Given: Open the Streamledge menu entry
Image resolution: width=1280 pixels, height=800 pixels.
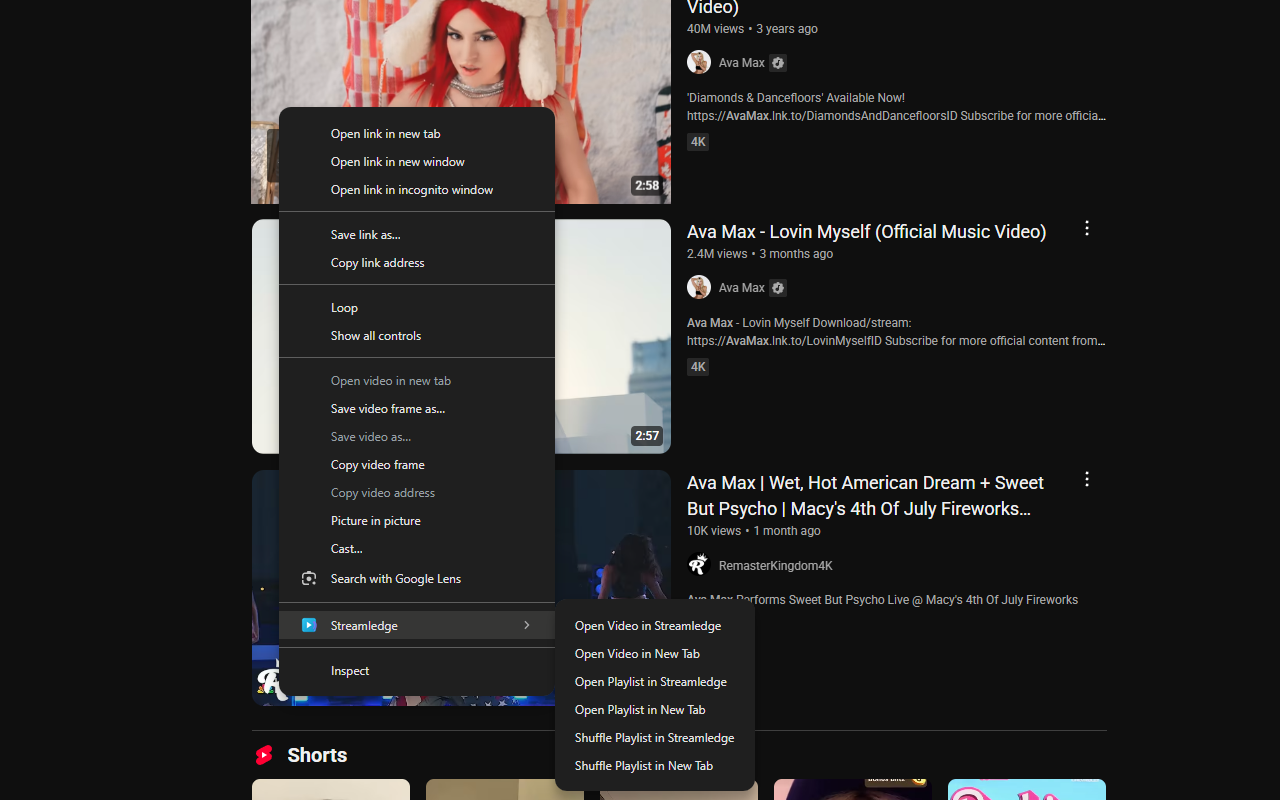Looking at the screenshot, I should click(x=417, y=625).
